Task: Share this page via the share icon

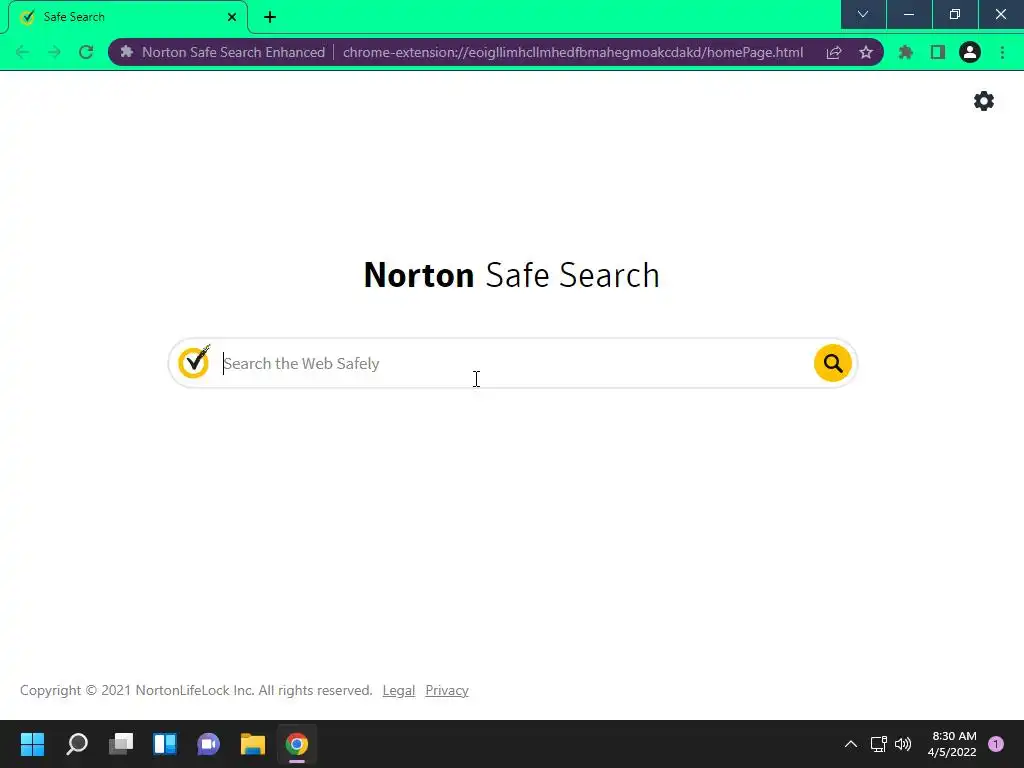Action: [833, 52]
